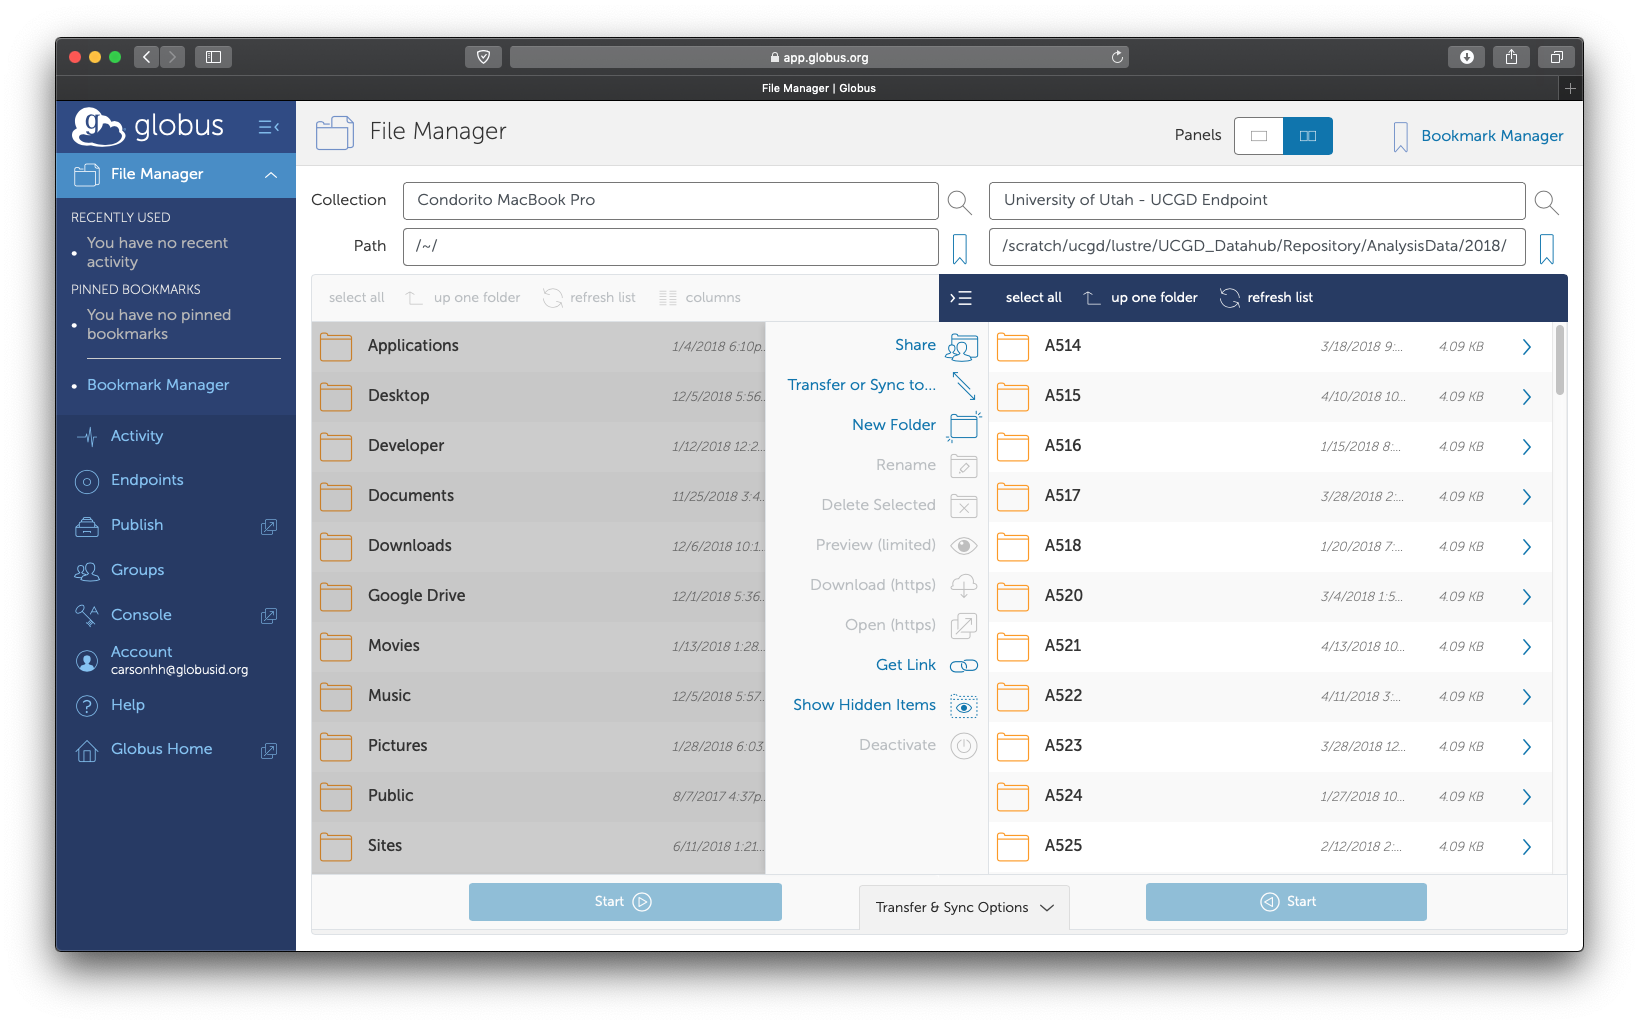
Task: Switch to single panel view
Action: 1259,136
